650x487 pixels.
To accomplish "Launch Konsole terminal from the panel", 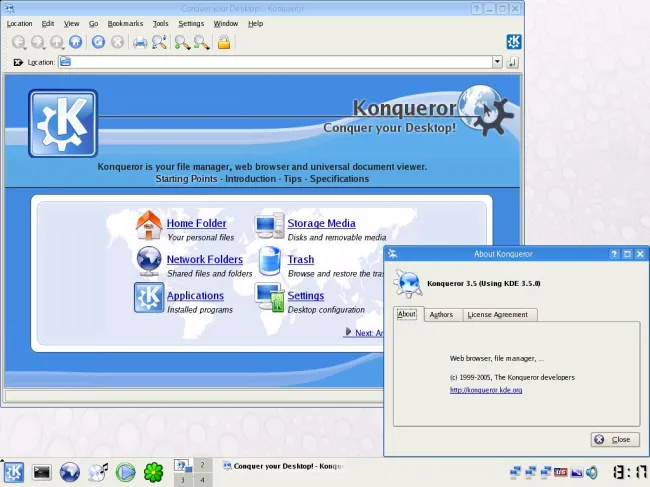I will pyautogui.click(x=42, y=472).
